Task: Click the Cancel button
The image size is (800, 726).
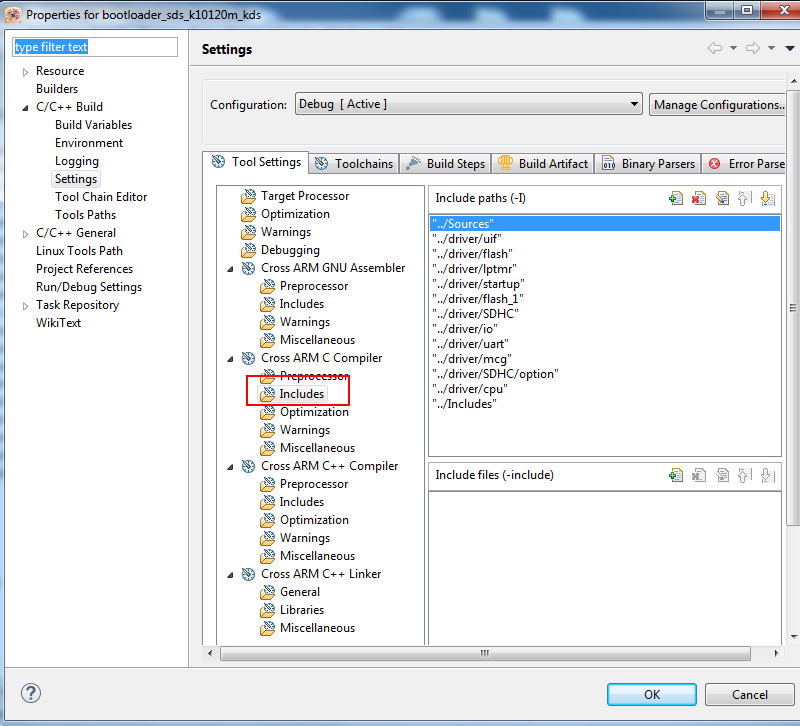Action: click(x=749, y=694)
